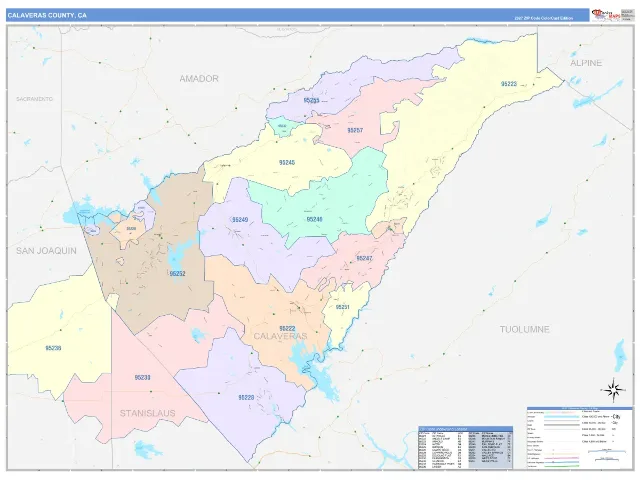Open the map legend panel
This screenshot has width=640, height=480.
(x=578, y=438)
